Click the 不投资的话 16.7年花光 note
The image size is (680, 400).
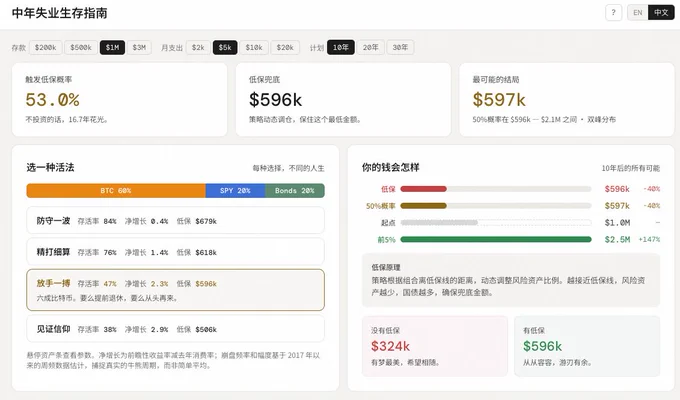coord(66,119)
